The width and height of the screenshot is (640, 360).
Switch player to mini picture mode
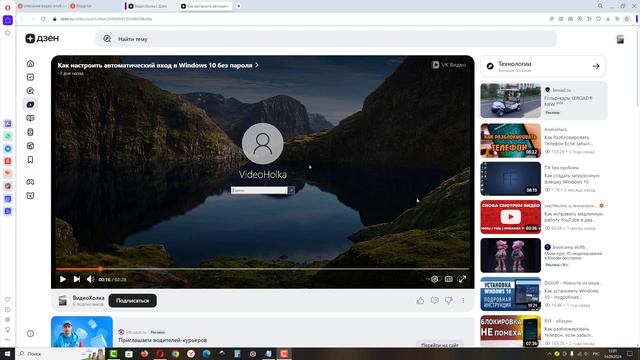pyautogui.click(x=449, y=279)
